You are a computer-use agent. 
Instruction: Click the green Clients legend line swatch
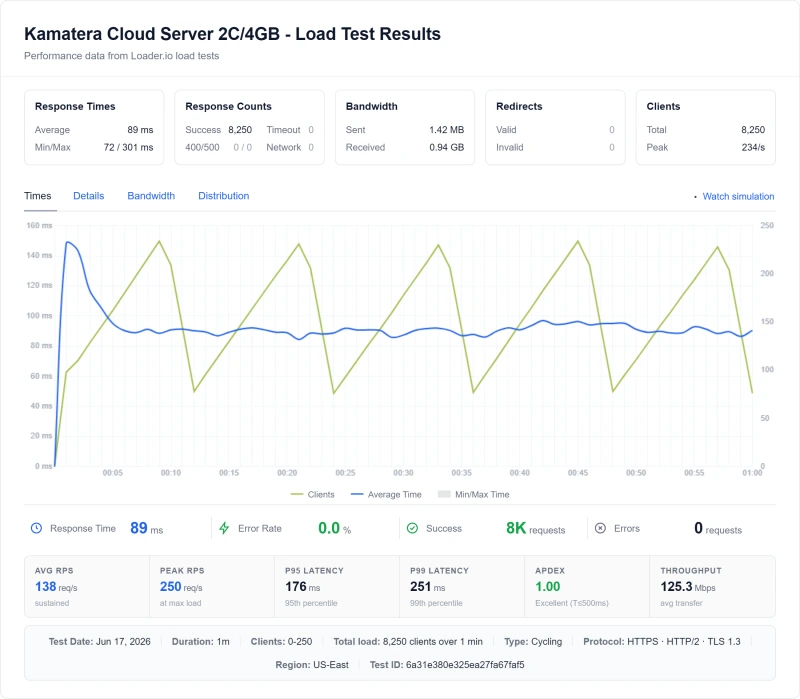point(296,494)
